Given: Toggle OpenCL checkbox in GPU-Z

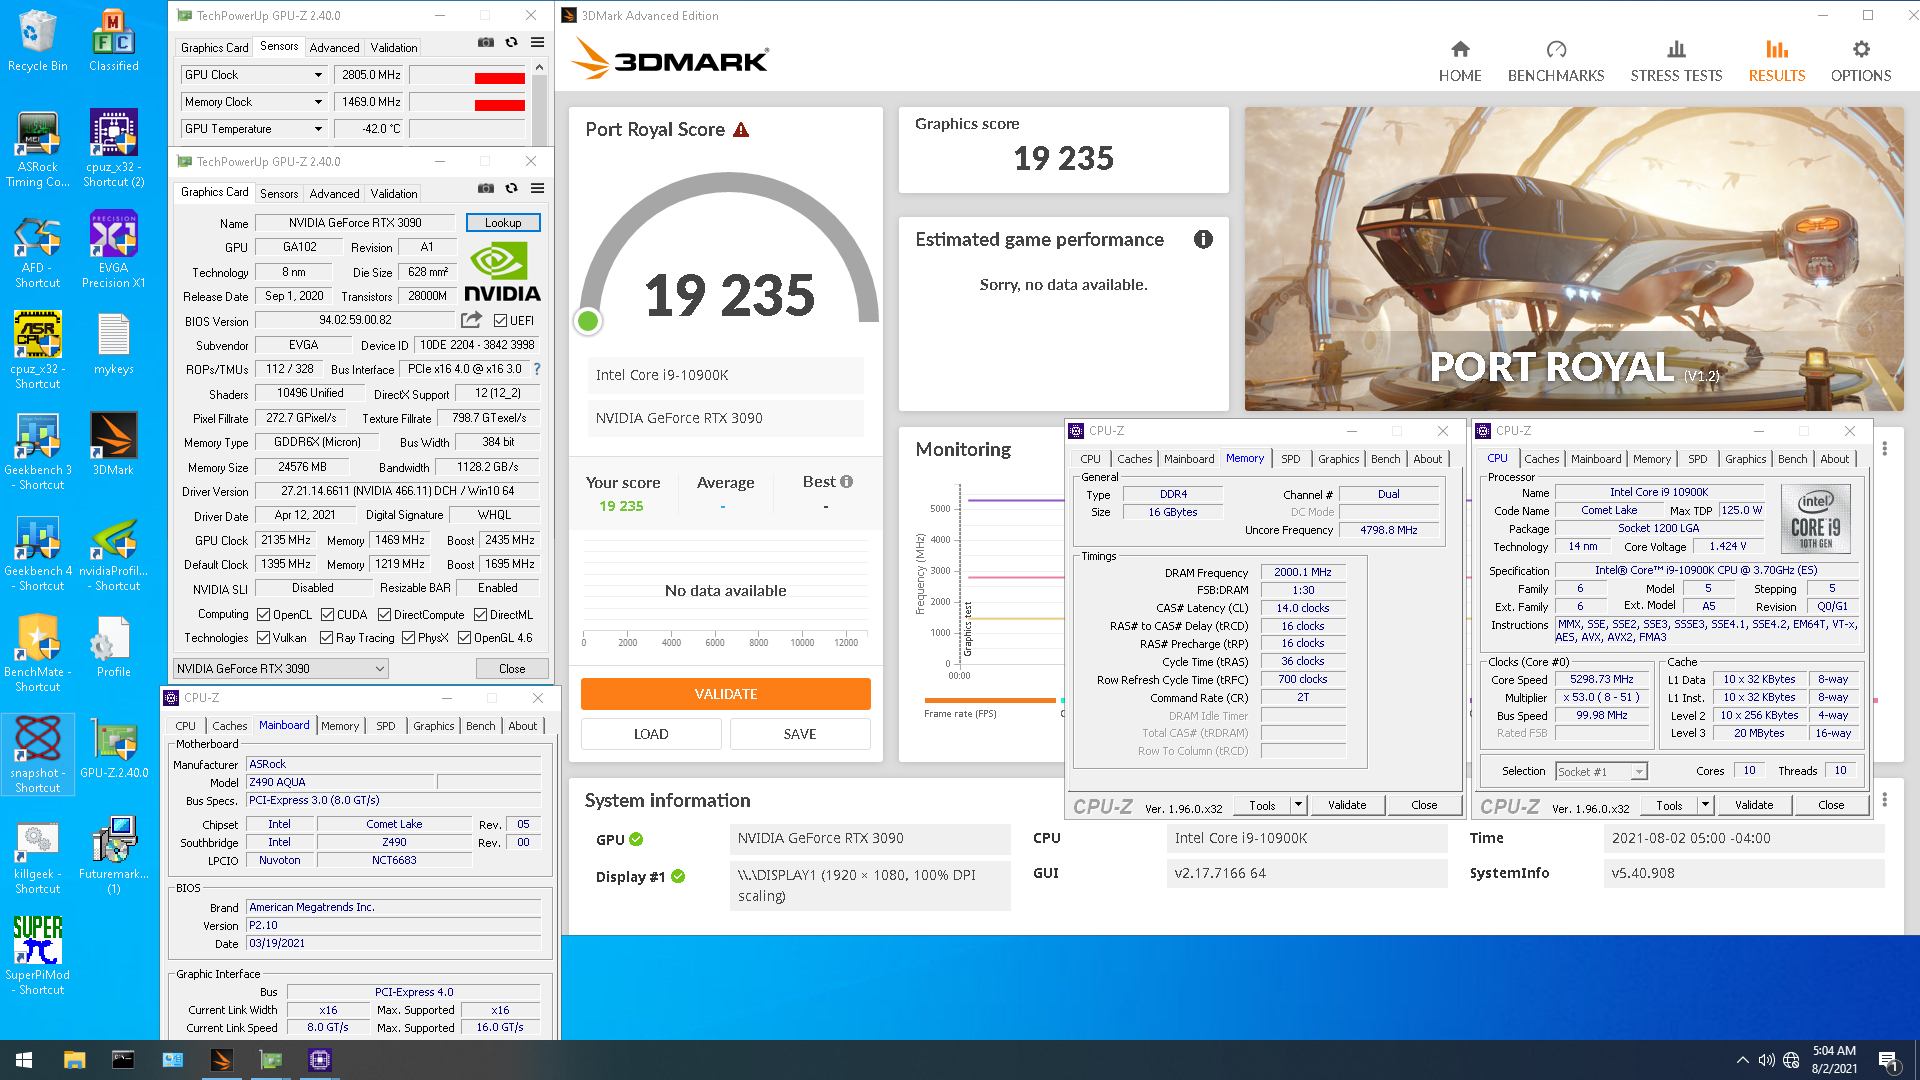Looking at the screenshot, I should (264, 615).
